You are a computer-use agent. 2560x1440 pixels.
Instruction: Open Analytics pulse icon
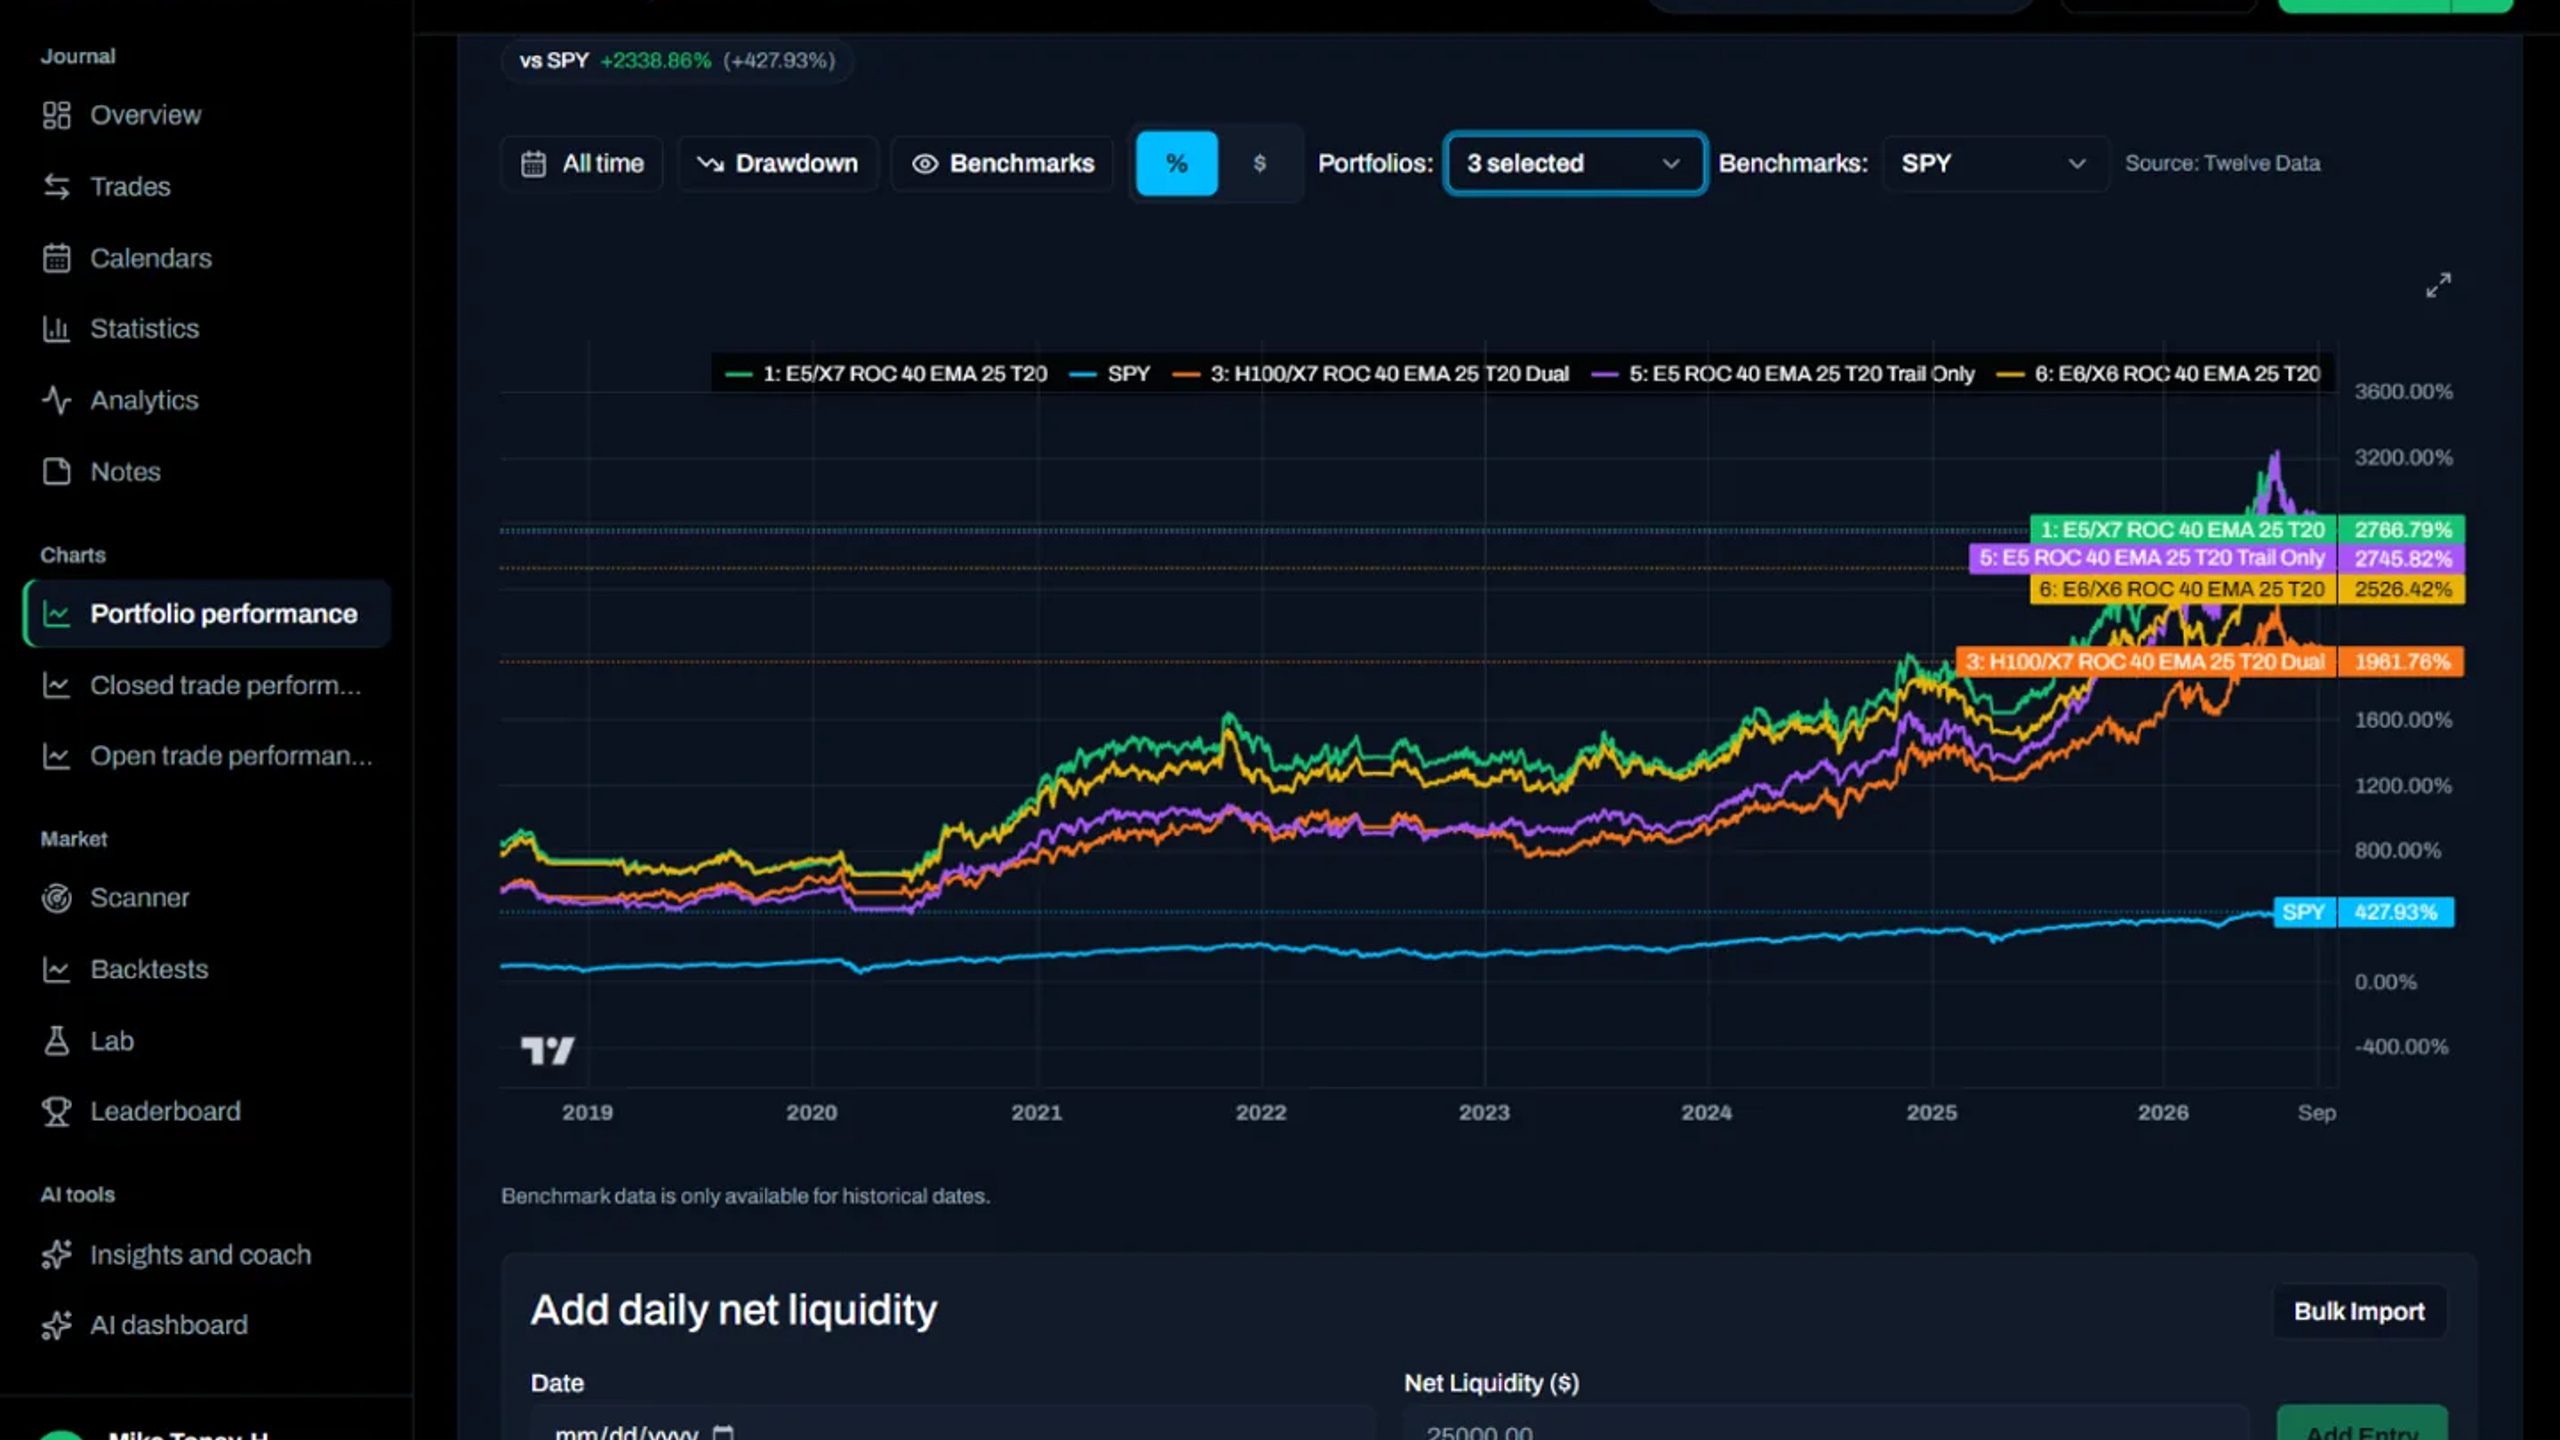56,400
